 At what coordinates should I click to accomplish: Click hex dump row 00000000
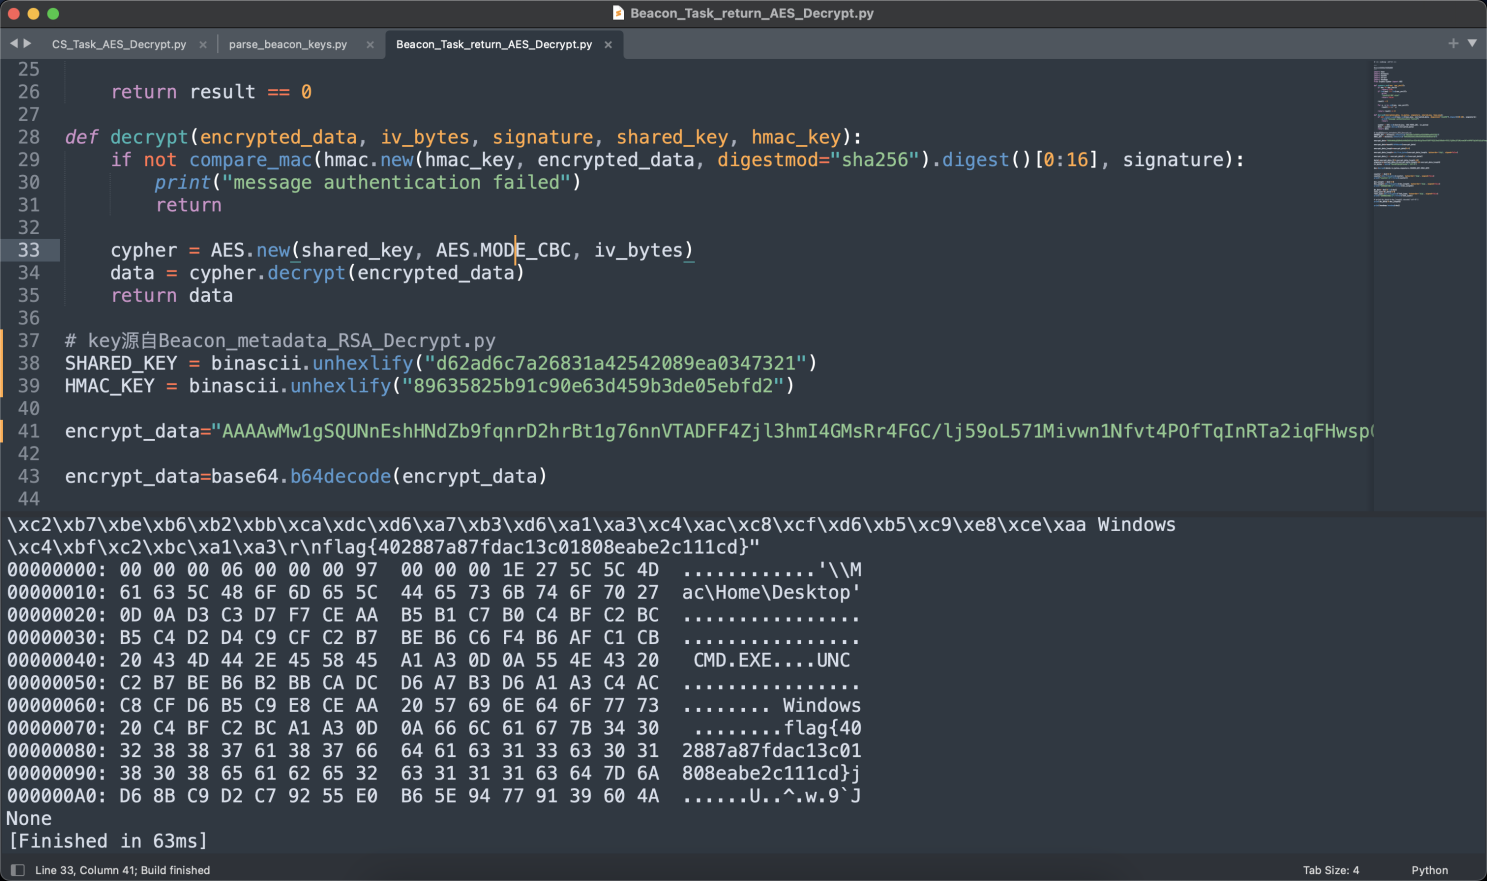434,570
